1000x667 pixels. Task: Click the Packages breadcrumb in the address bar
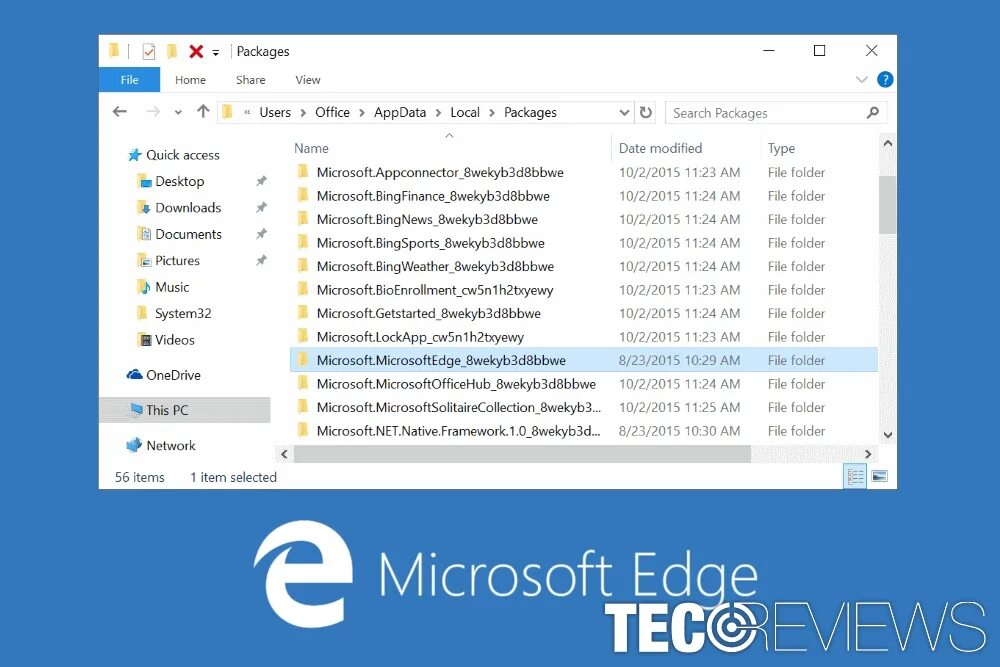click(530, 112)
